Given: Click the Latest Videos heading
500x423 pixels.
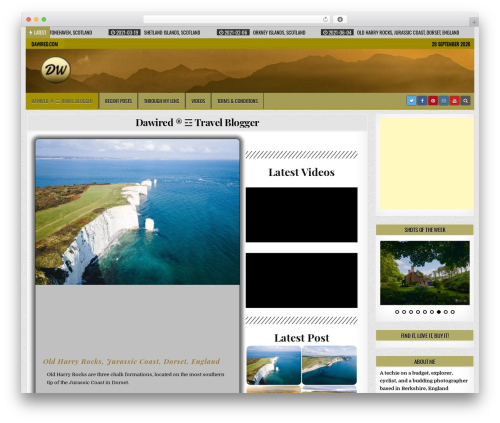Looking at the screenshot, I should coord(301,172).
